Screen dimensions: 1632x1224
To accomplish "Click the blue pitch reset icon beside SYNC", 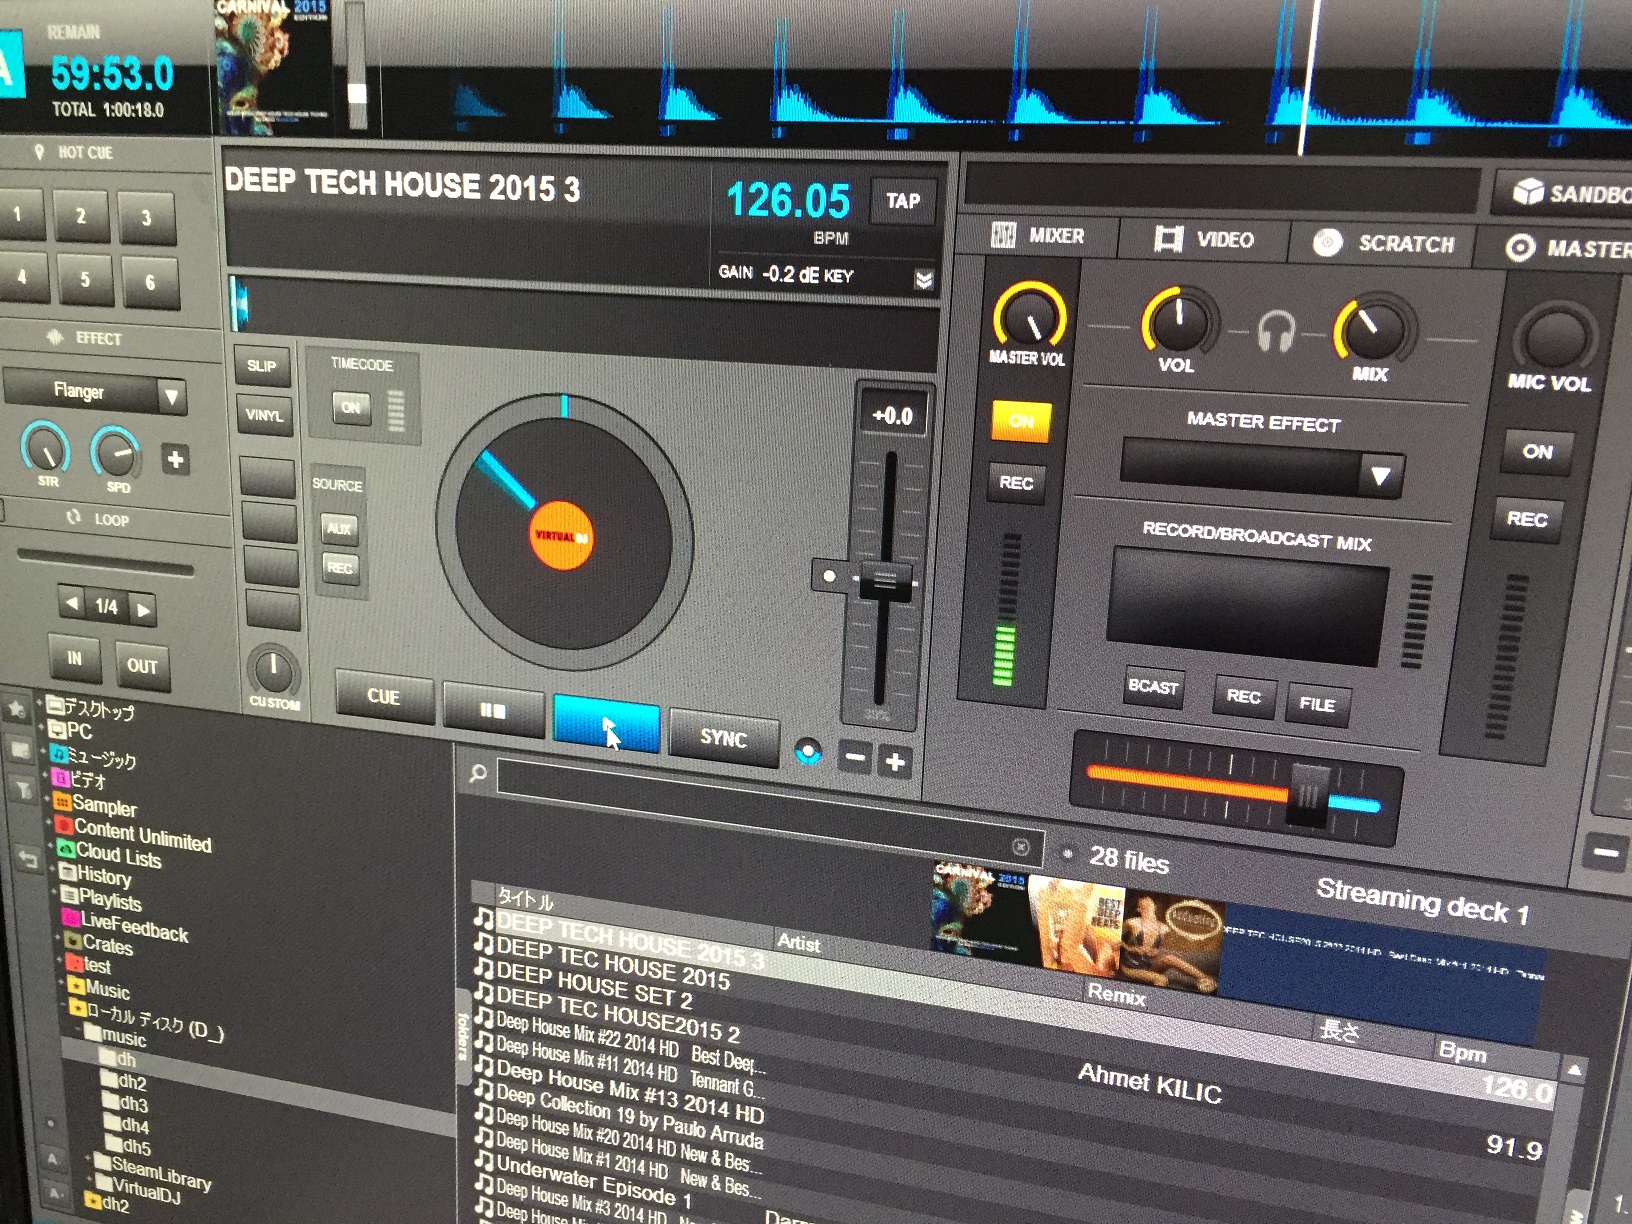I will pos(808,752).
